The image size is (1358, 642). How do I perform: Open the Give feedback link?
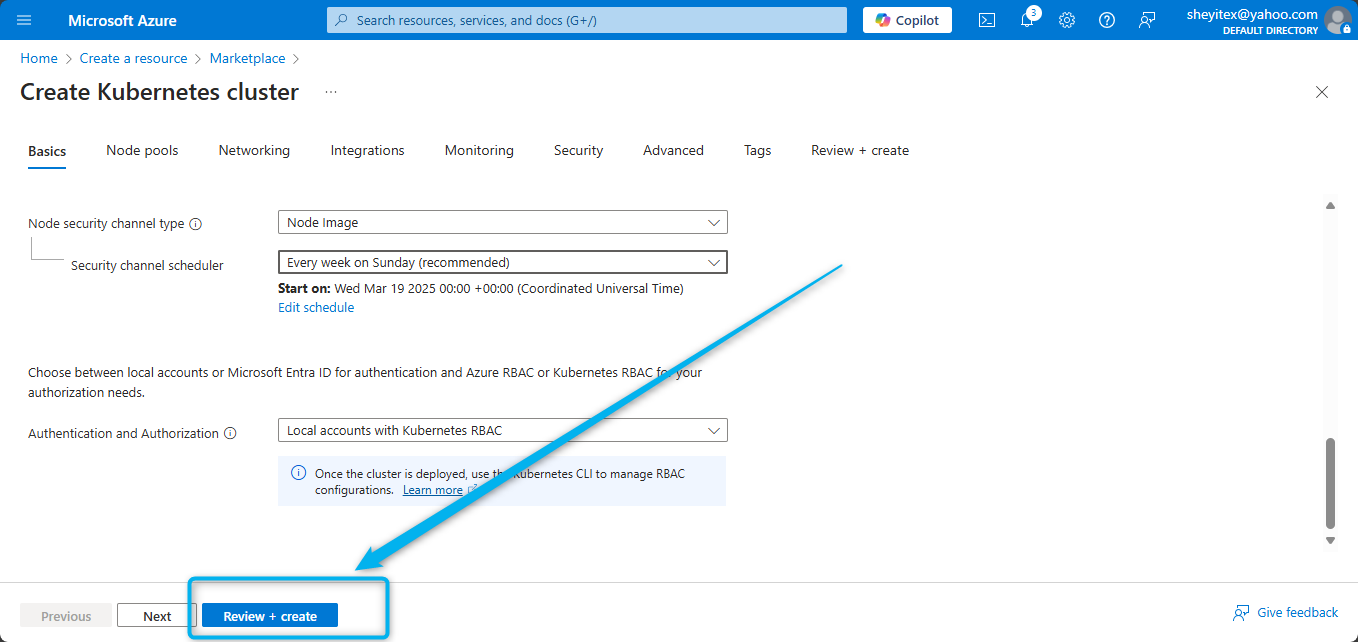click(x=1286, y=612)
